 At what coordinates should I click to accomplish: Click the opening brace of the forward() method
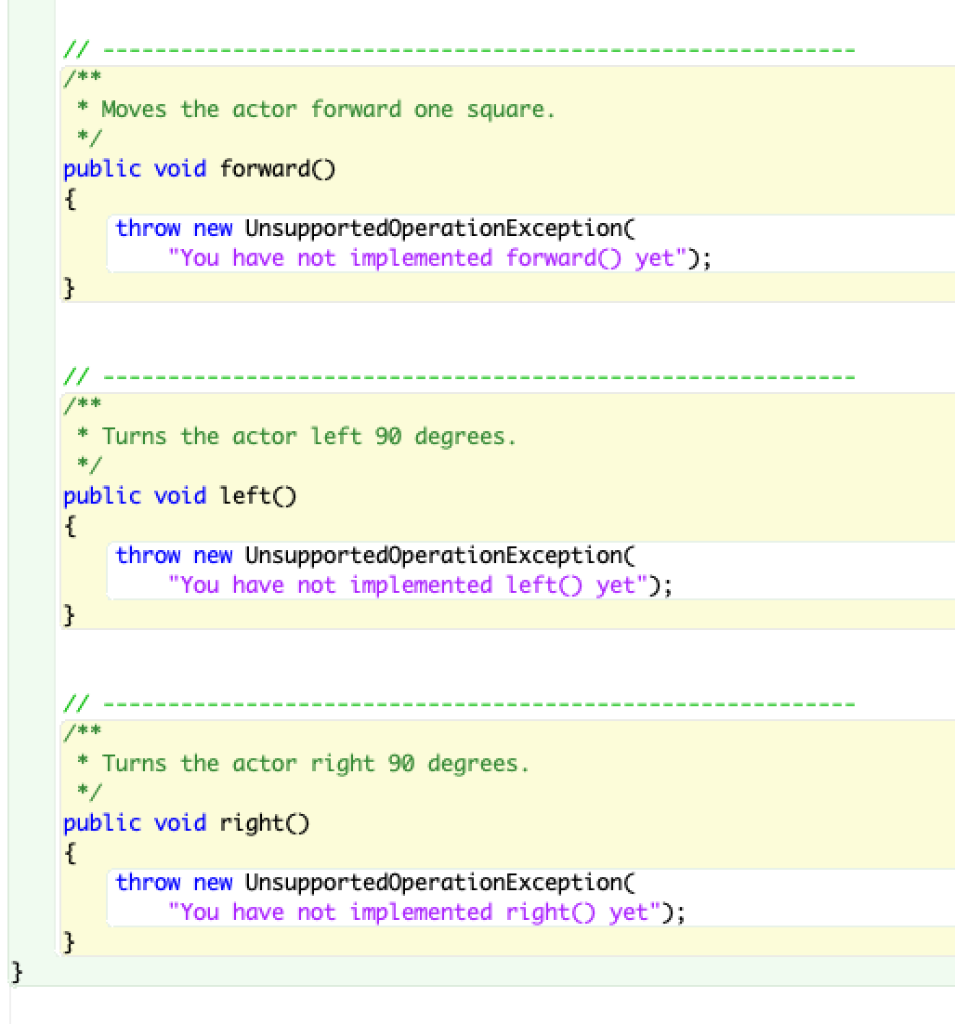70,199
